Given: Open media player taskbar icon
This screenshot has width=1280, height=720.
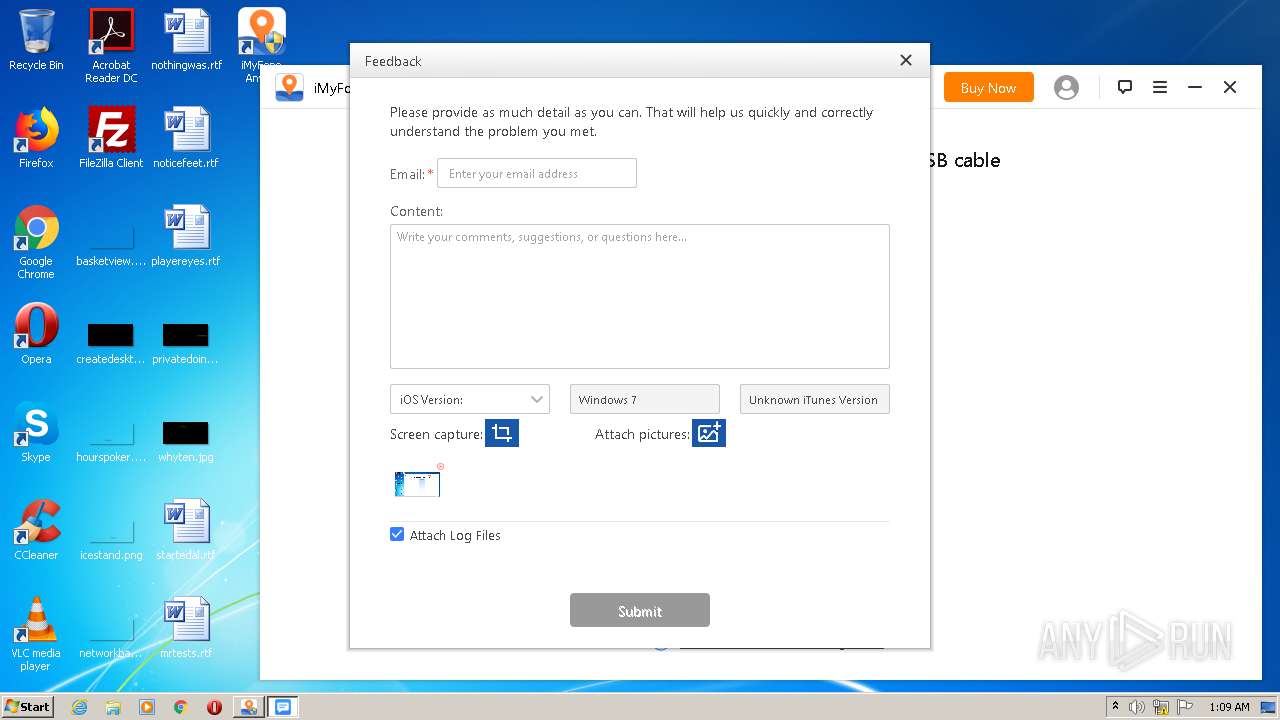Looking at the screenshot, I should [147, 707].
